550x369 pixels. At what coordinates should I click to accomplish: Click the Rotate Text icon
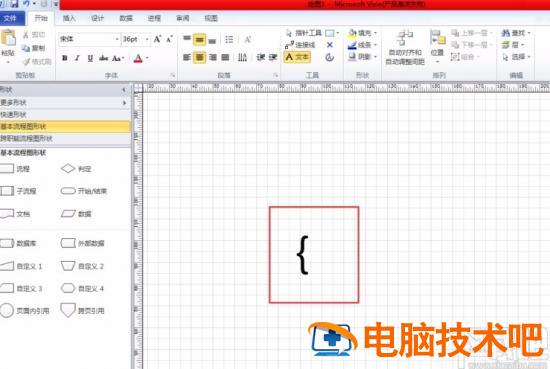point(242,57)
